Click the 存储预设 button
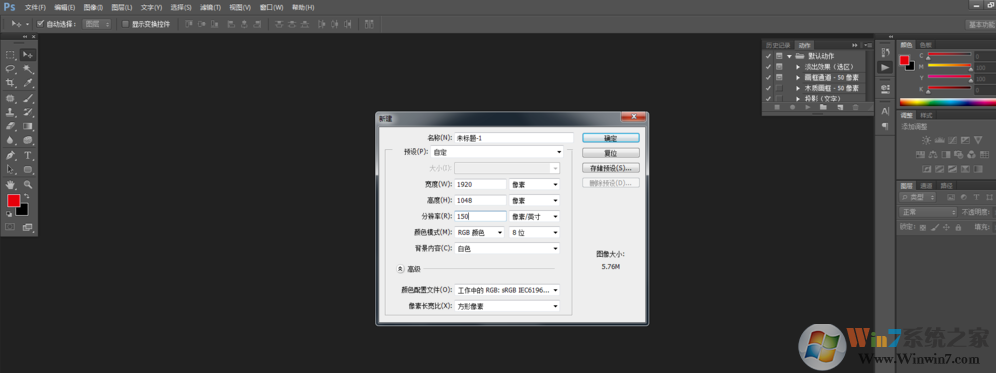Screen dimensions: 996x373 click(x=610, y=168)
